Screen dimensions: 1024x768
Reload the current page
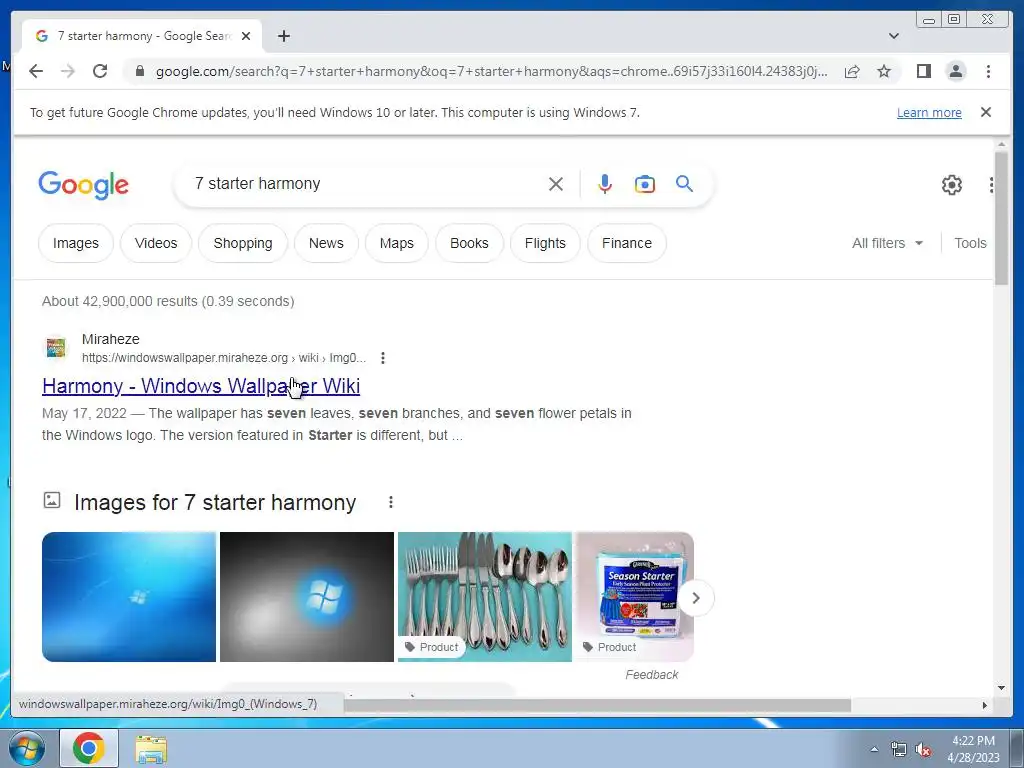click(100, 71)
